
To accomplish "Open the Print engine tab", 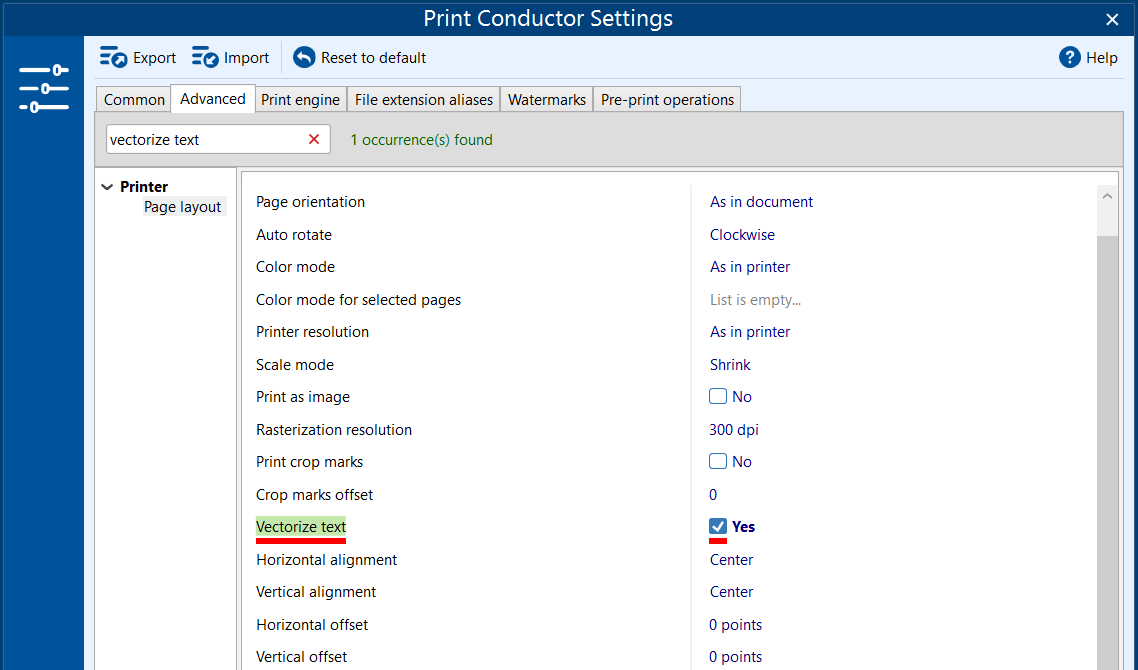I will click(301, 100).
